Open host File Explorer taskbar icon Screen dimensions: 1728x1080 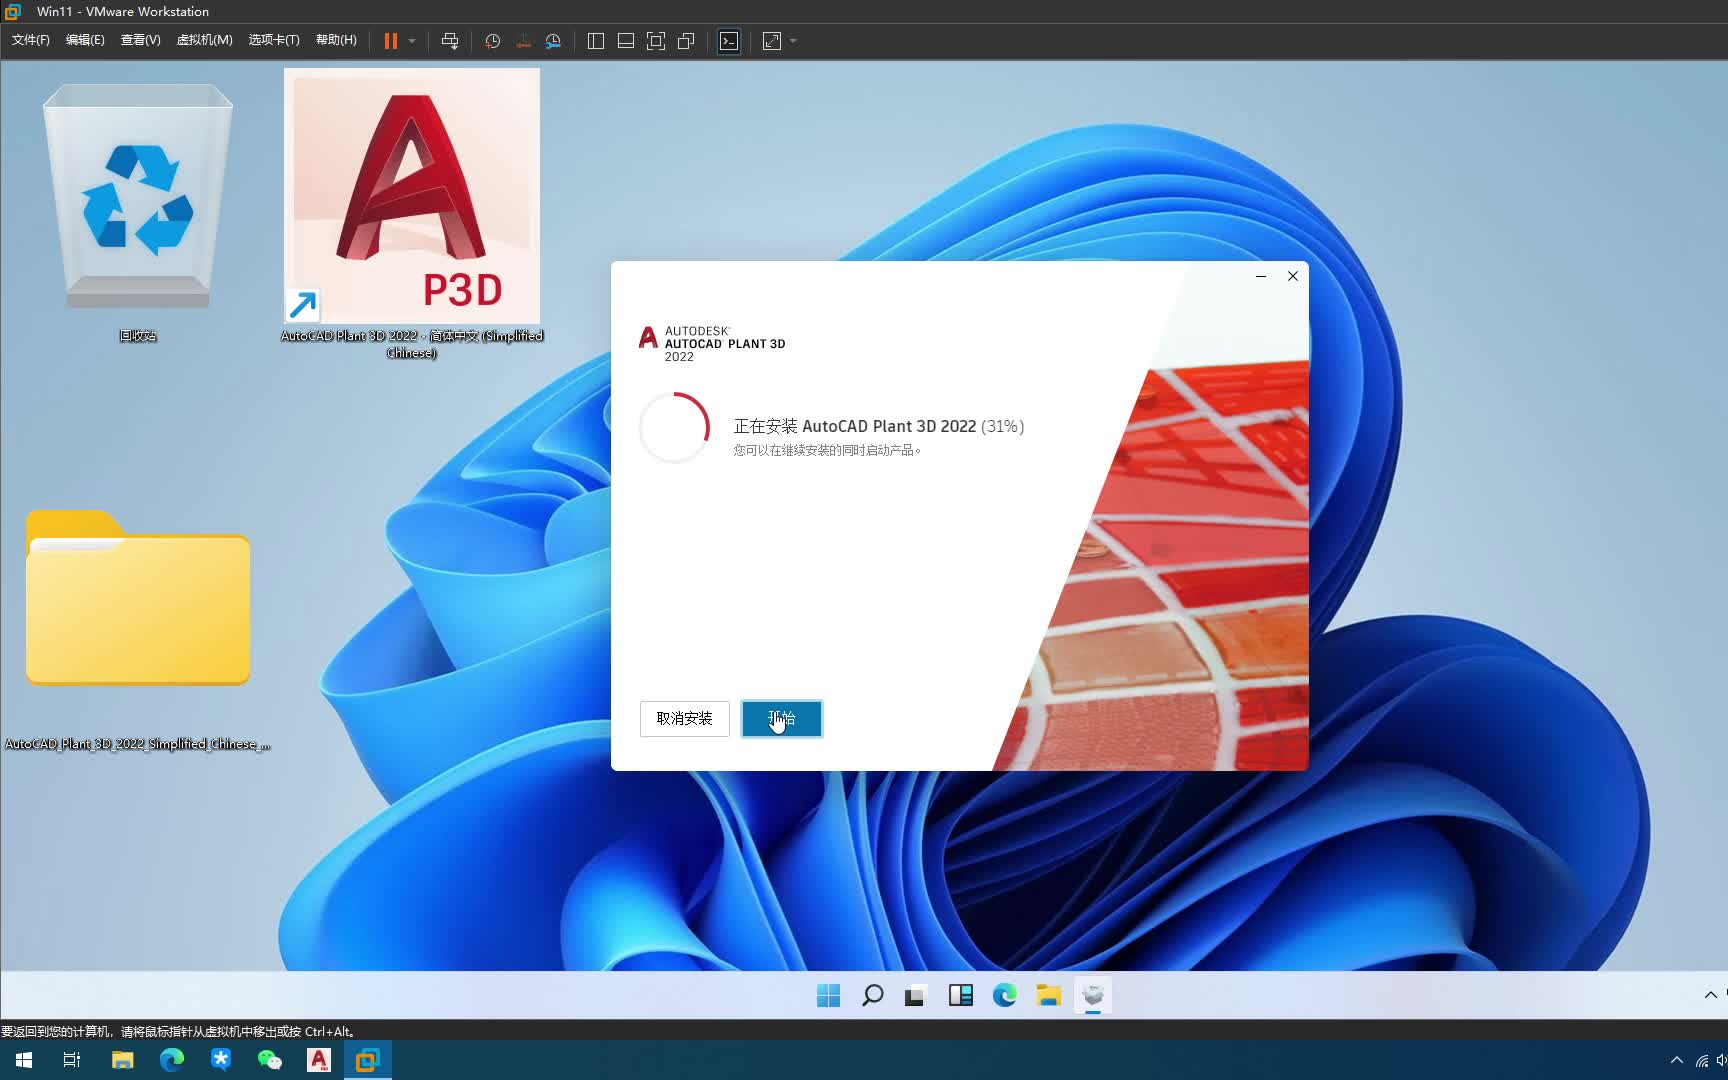coord(122,1060)
